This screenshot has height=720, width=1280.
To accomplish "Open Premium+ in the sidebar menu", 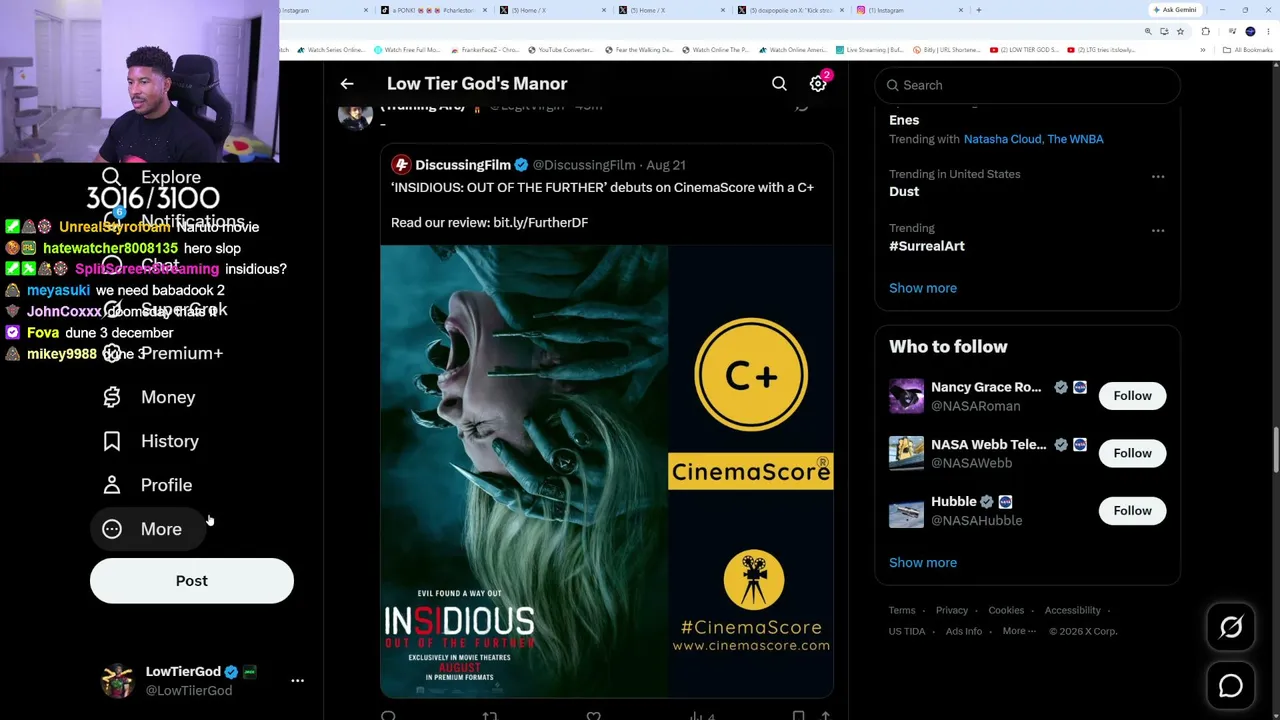I will 182,353.
